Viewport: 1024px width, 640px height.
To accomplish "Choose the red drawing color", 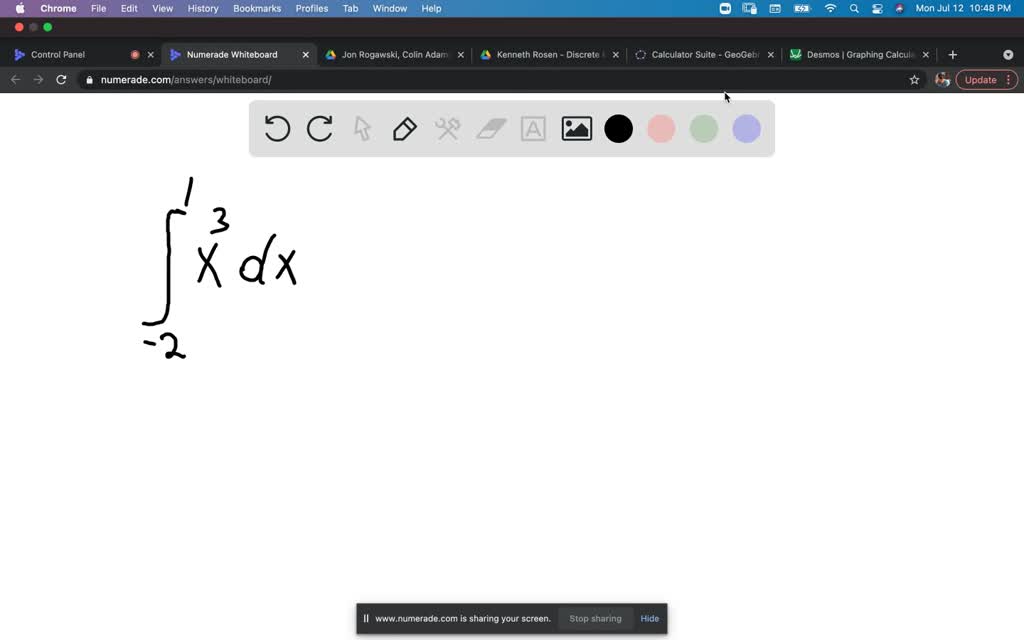I will tap(661, 128).
